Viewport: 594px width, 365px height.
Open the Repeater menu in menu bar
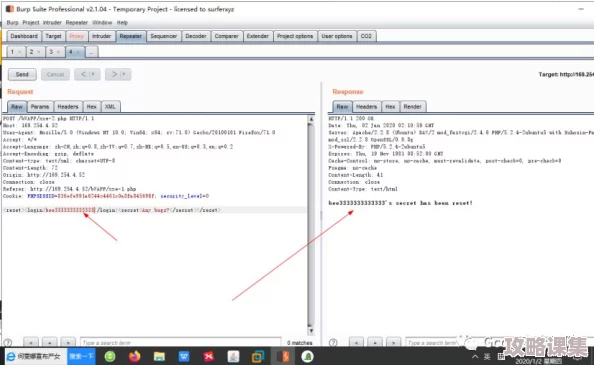77,22
